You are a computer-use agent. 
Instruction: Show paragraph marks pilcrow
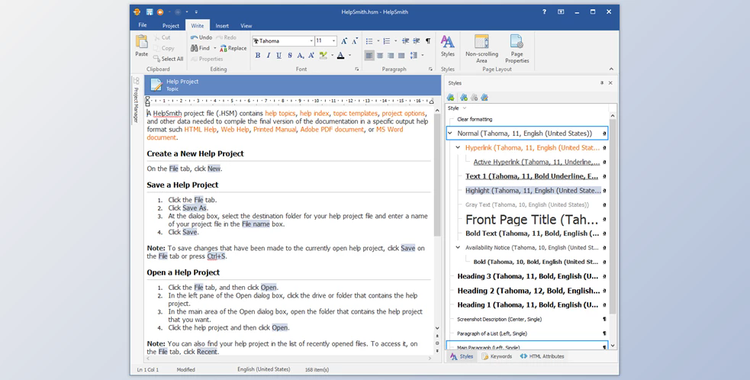click(x=428, y=41)
